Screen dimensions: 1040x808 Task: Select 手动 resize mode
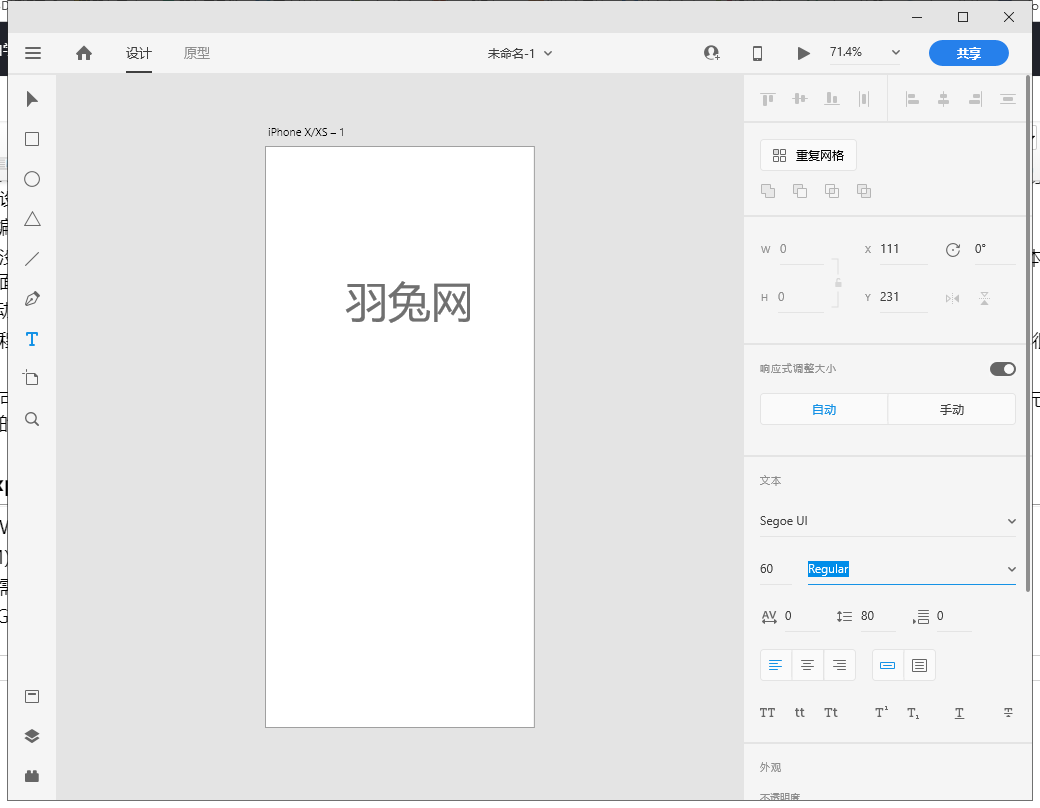coord(952,409)
